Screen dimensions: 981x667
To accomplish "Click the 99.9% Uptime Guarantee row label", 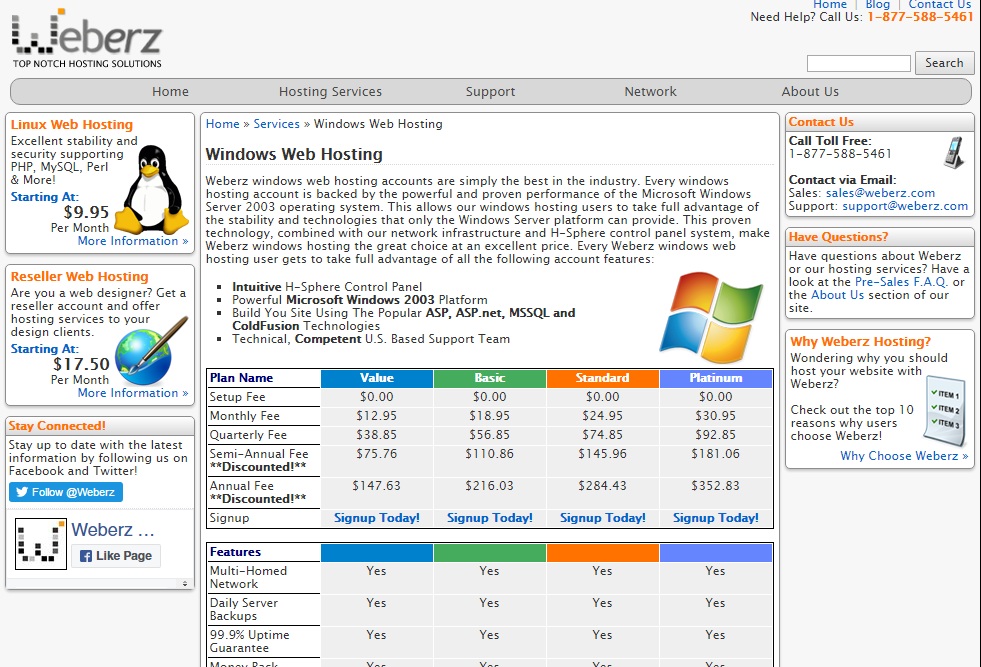I will 250,641.
